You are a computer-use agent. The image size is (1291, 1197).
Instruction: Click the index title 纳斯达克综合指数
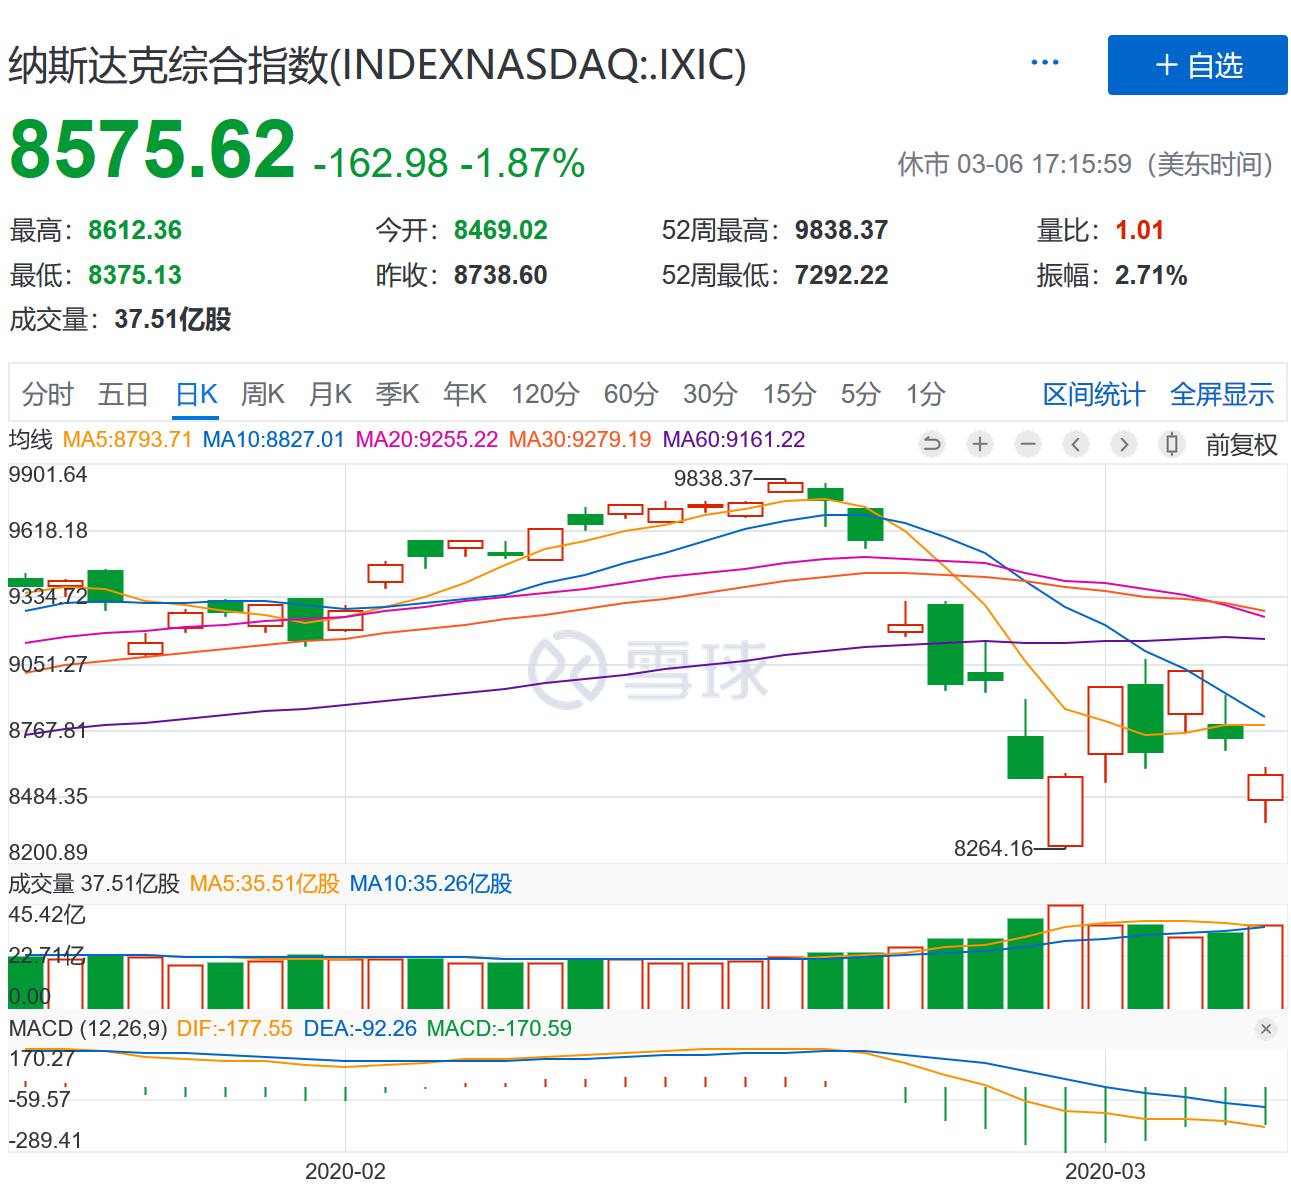point(168,65)
